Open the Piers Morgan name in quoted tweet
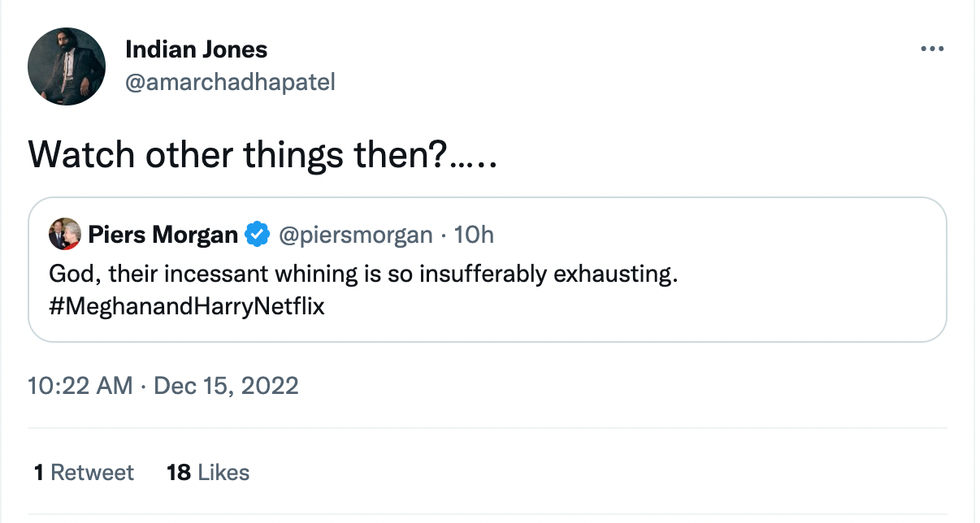The image size is (980, 523). (x=163, y=235)
